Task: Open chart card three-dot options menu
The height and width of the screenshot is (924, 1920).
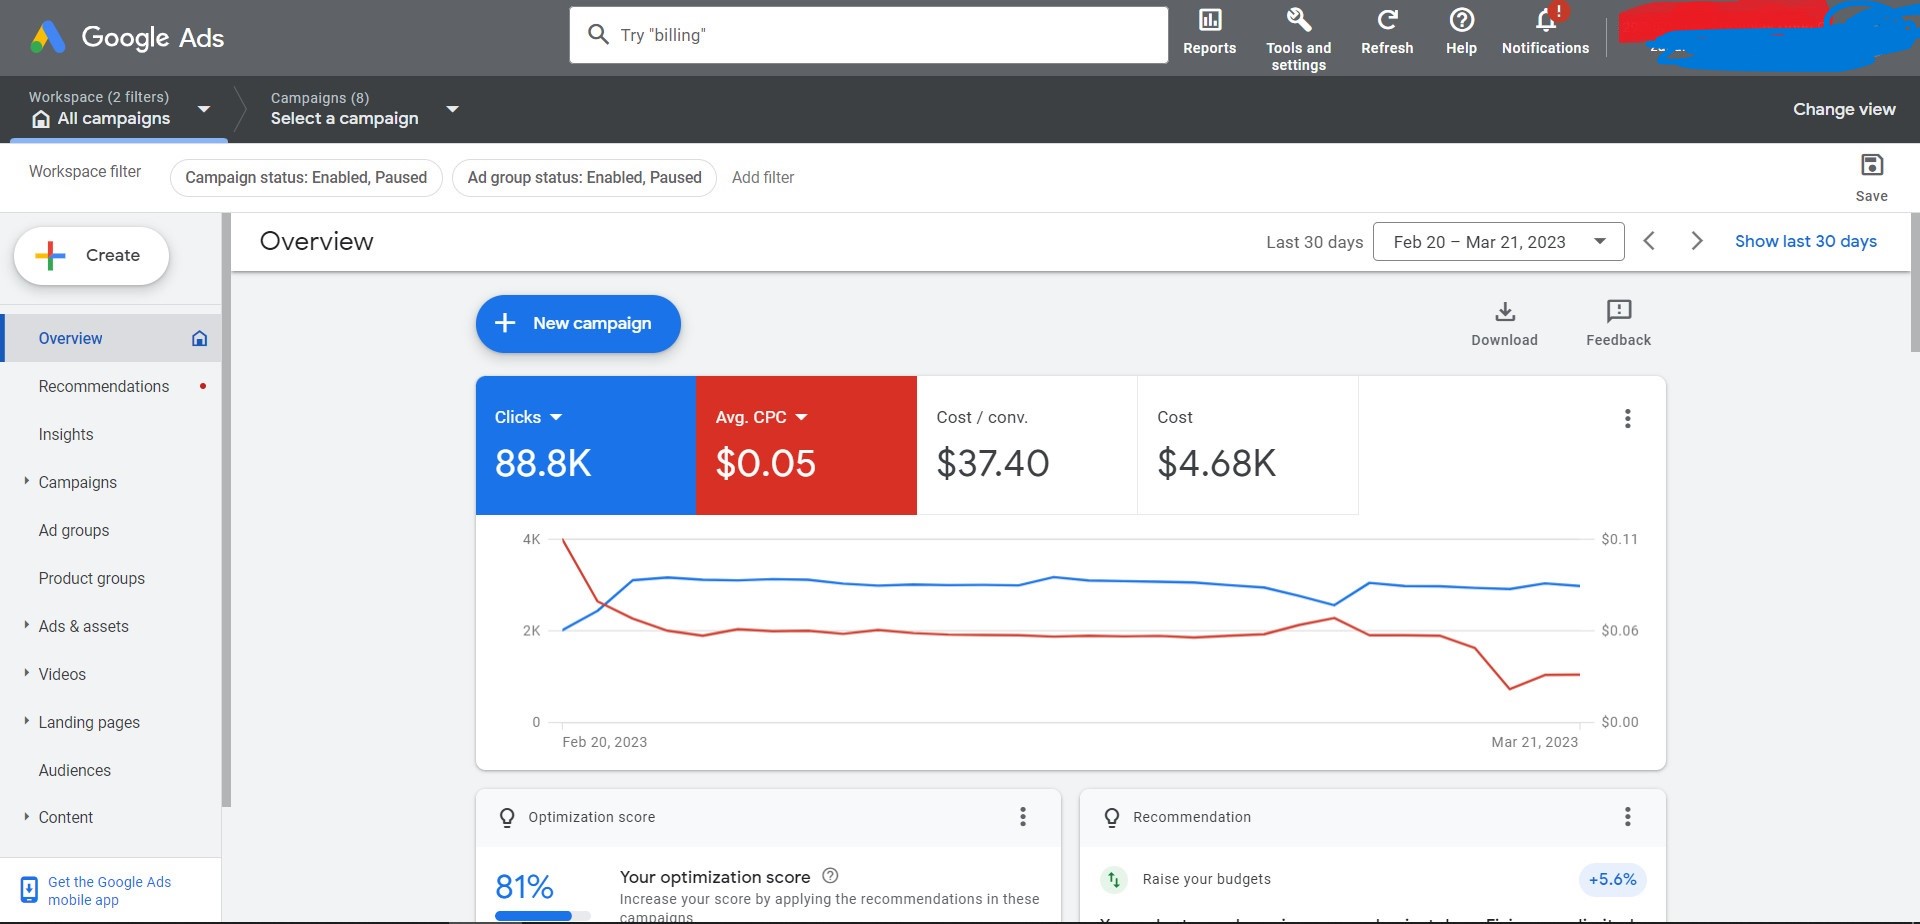Action: pyautogui.click(x=1627, y=419)
